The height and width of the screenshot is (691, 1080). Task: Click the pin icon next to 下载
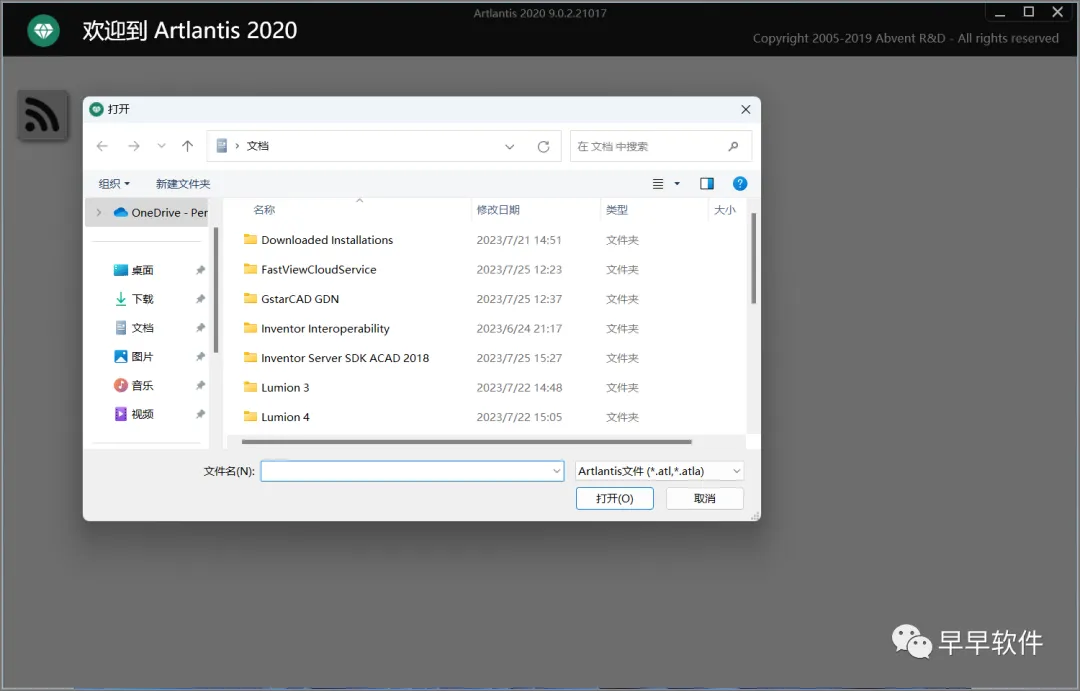tap(200, 299)
